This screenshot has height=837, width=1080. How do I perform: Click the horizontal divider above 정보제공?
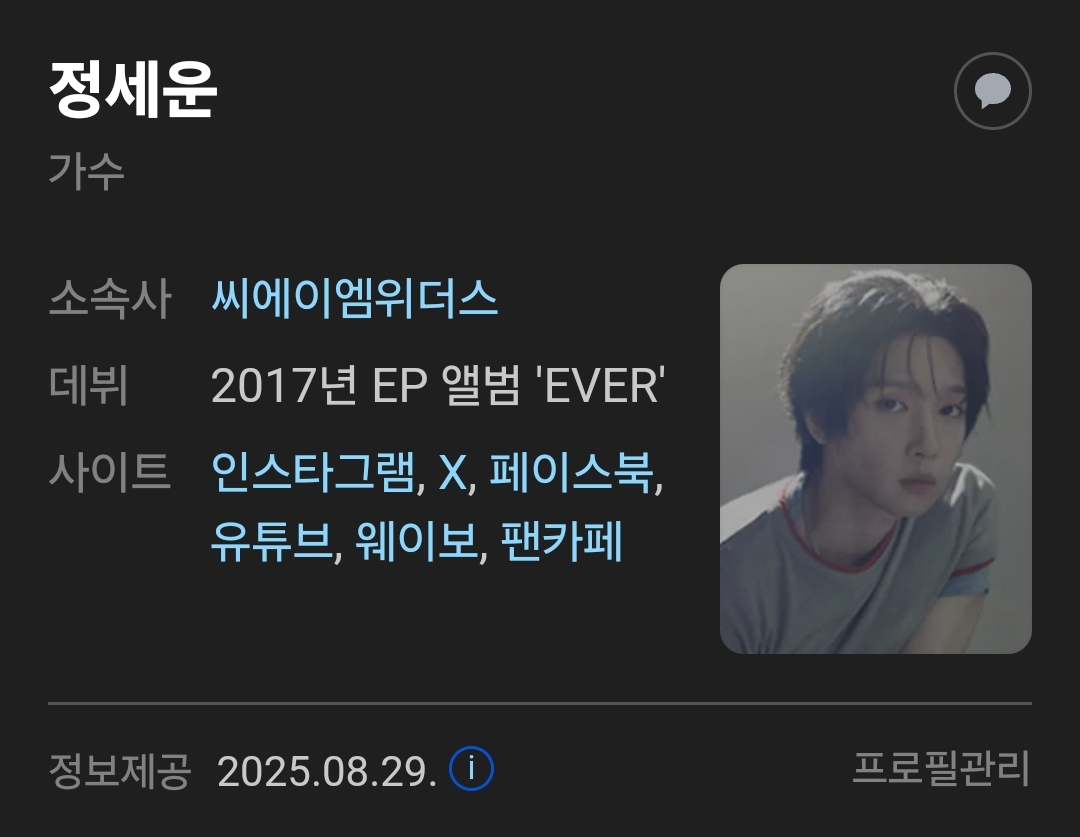(540, 703)
